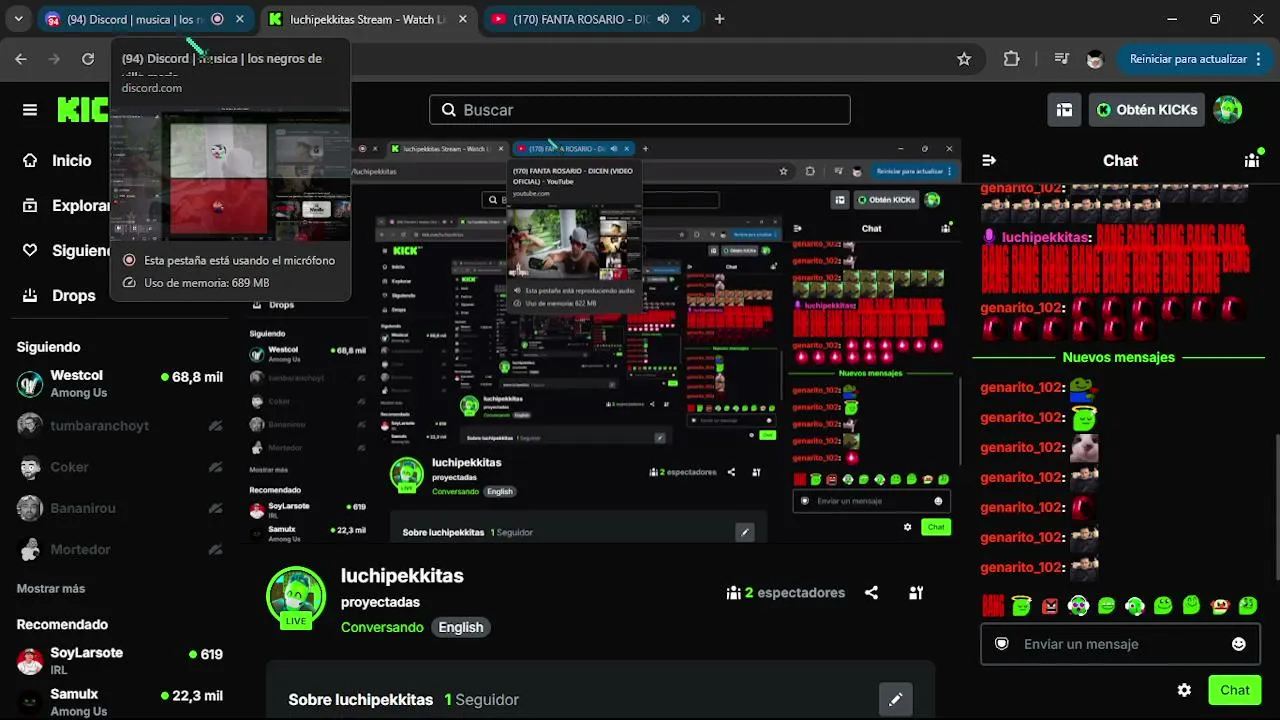Click the share icon next to espectadores
The height and width of the screenshot is (720, 1280).
(871, 593)
